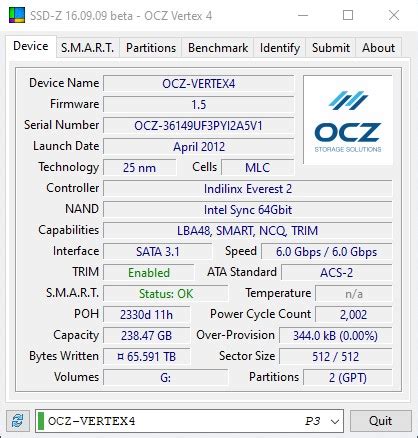Click the Capacity value 238.47 GB
This screenshot has width=418, height=438.
pos(147,336)
